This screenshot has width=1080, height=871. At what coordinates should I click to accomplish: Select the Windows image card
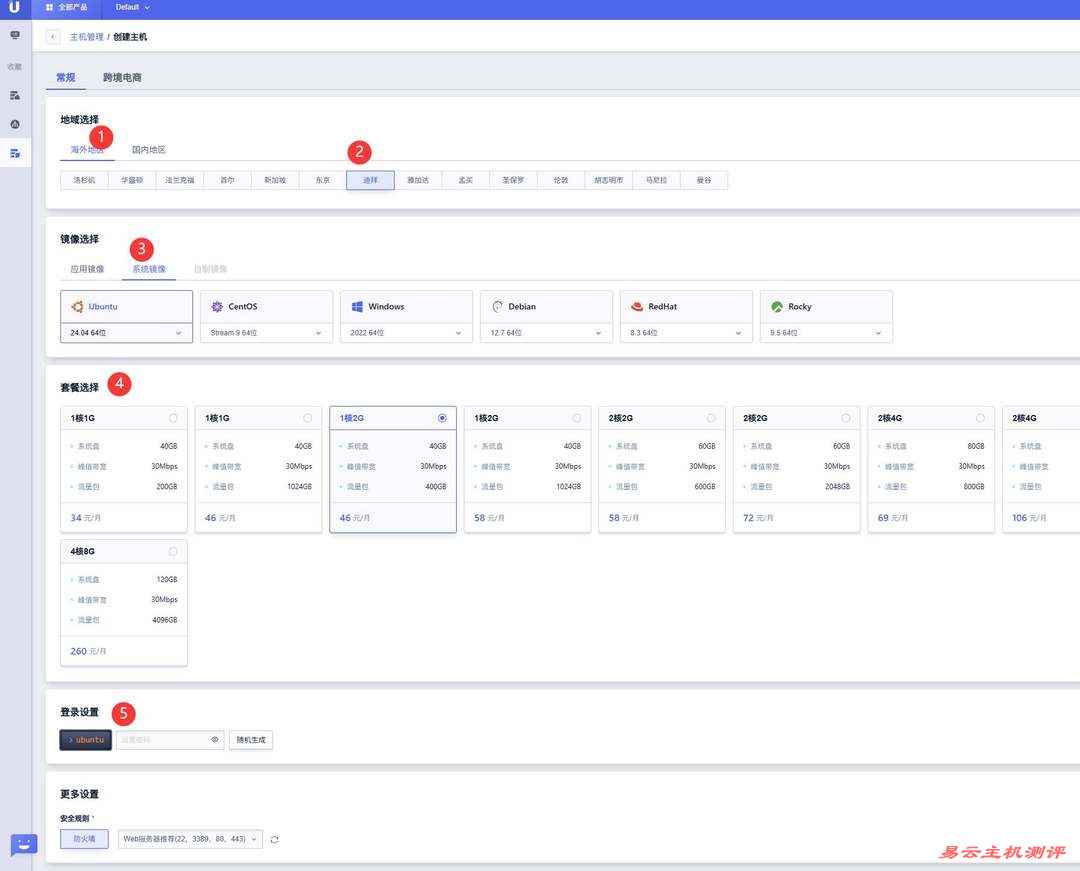pyautogui.click(x=406, y=307)
